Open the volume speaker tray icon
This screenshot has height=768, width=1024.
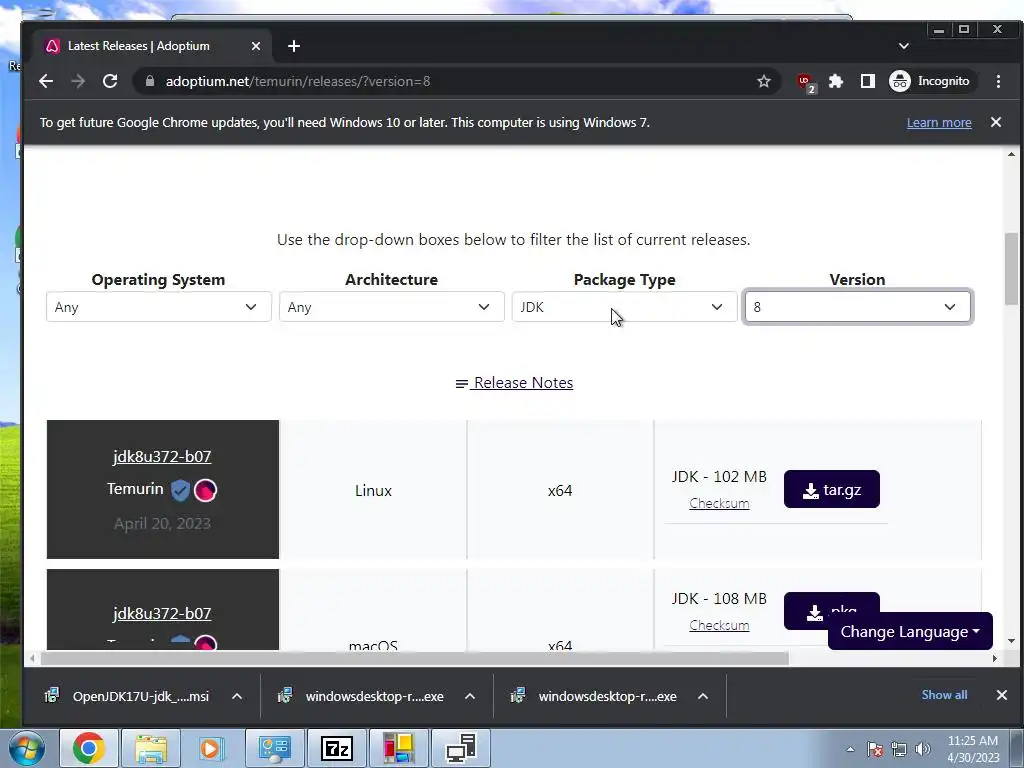922,749
